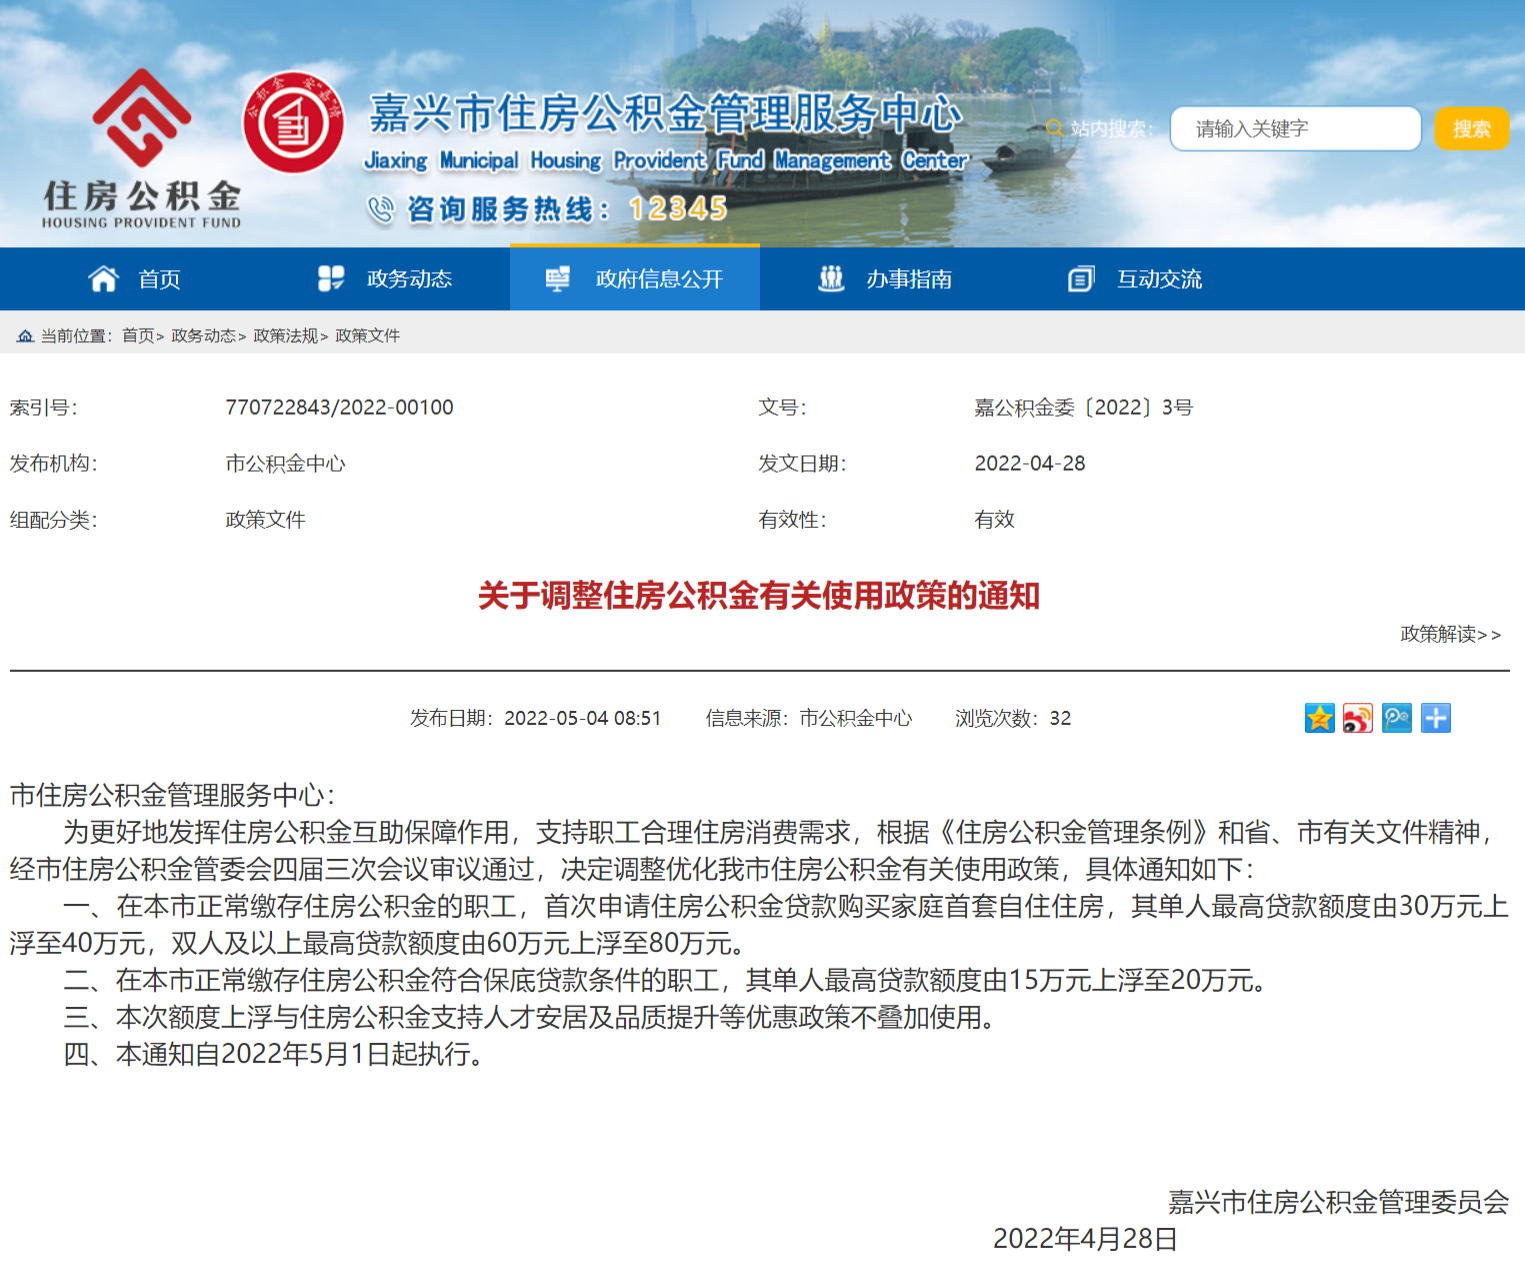The image size is (1525, 1265).
Task: Share to QQ Zone star icon
Action: tap(1320, 718)
